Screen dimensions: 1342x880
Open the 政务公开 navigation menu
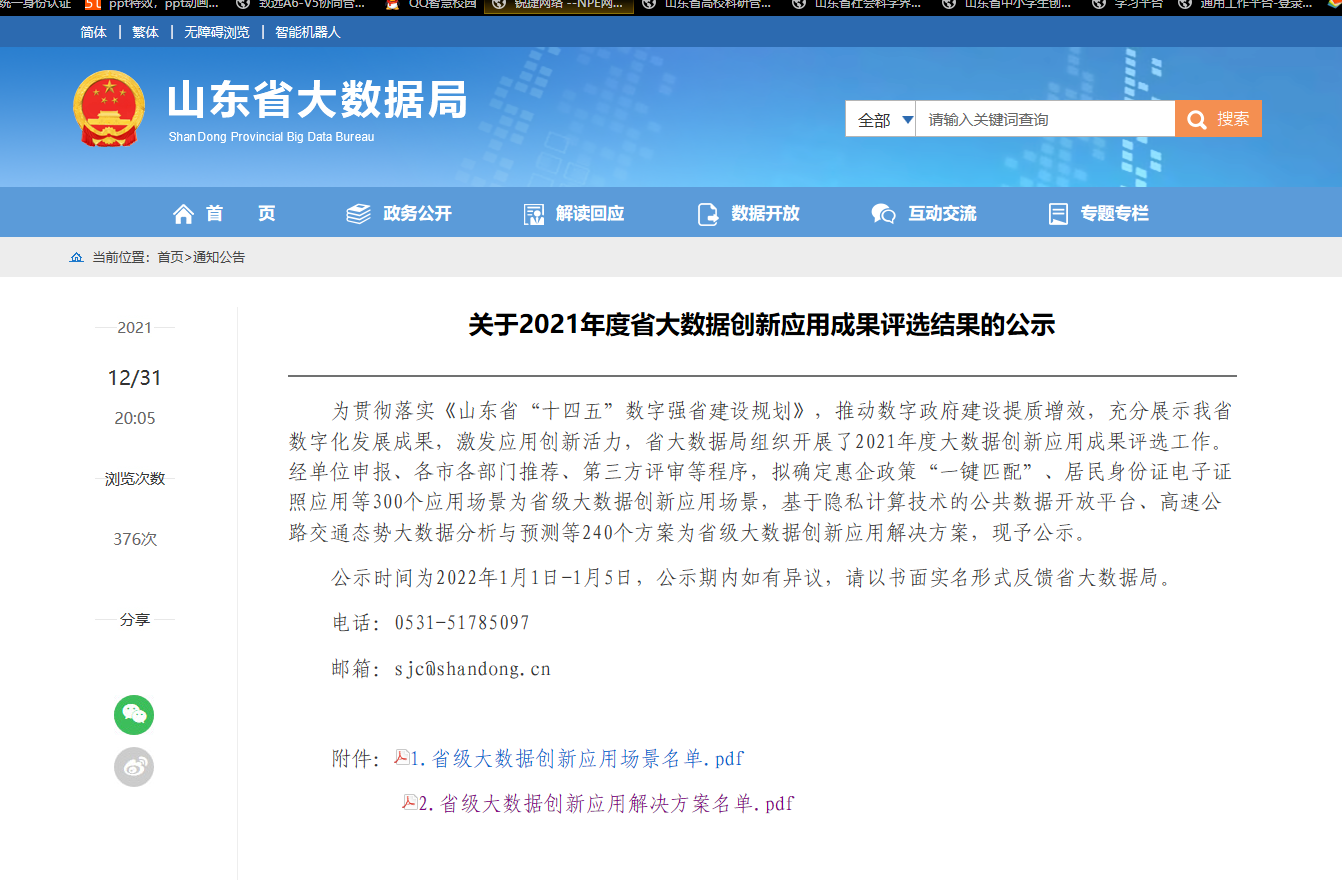400,213
